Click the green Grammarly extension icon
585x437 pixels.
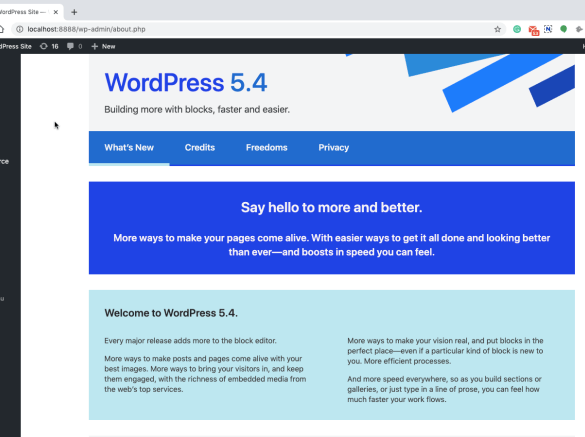[x=517, y=29]
